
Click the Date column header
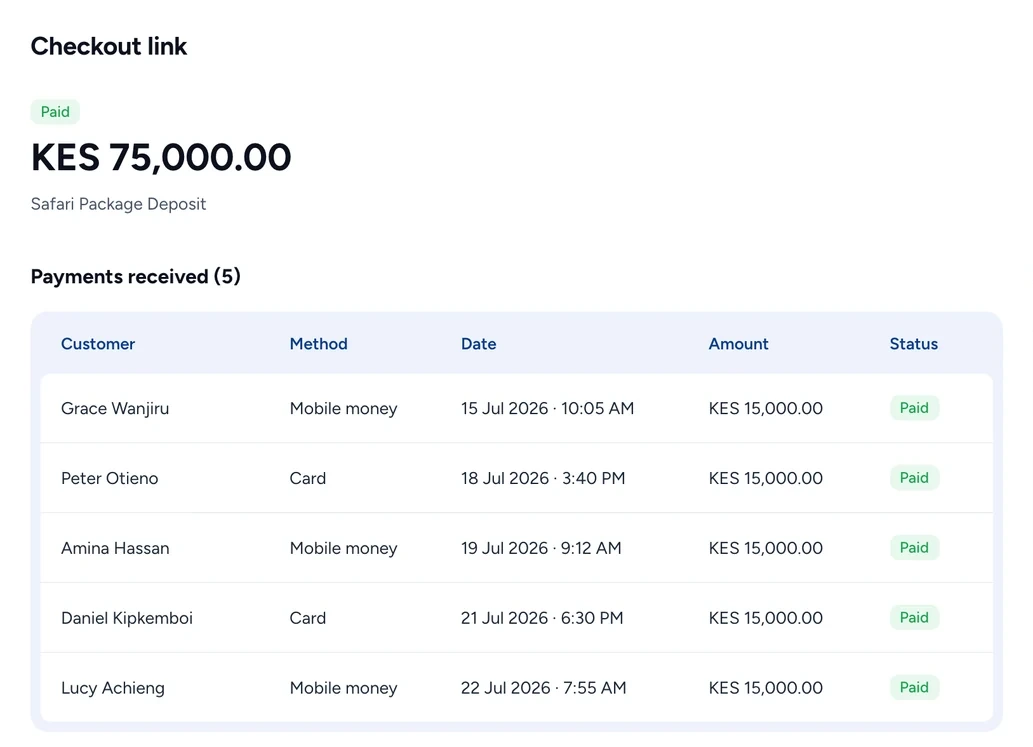[478, 344]
